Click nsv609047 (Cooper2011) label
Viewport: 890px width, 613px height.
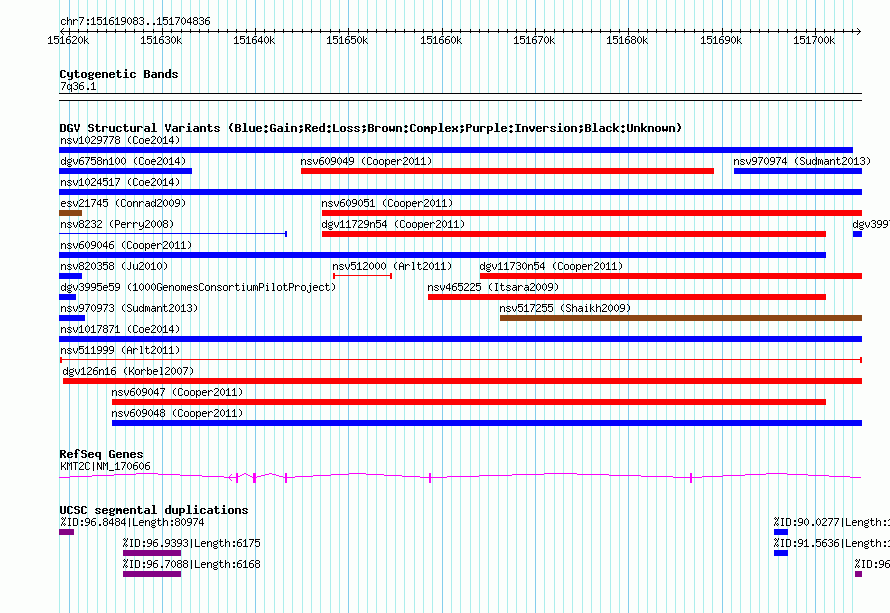(177, 392)
